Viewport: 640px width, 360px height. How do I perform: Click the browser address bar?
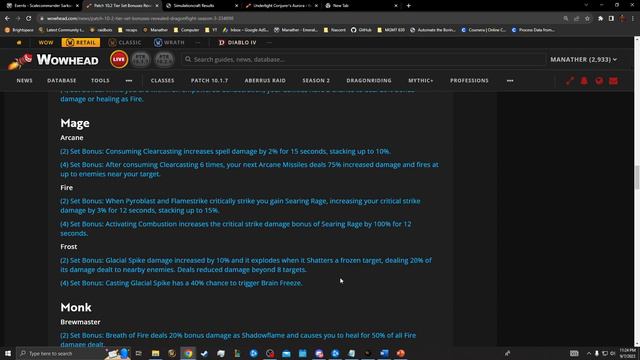302,18
